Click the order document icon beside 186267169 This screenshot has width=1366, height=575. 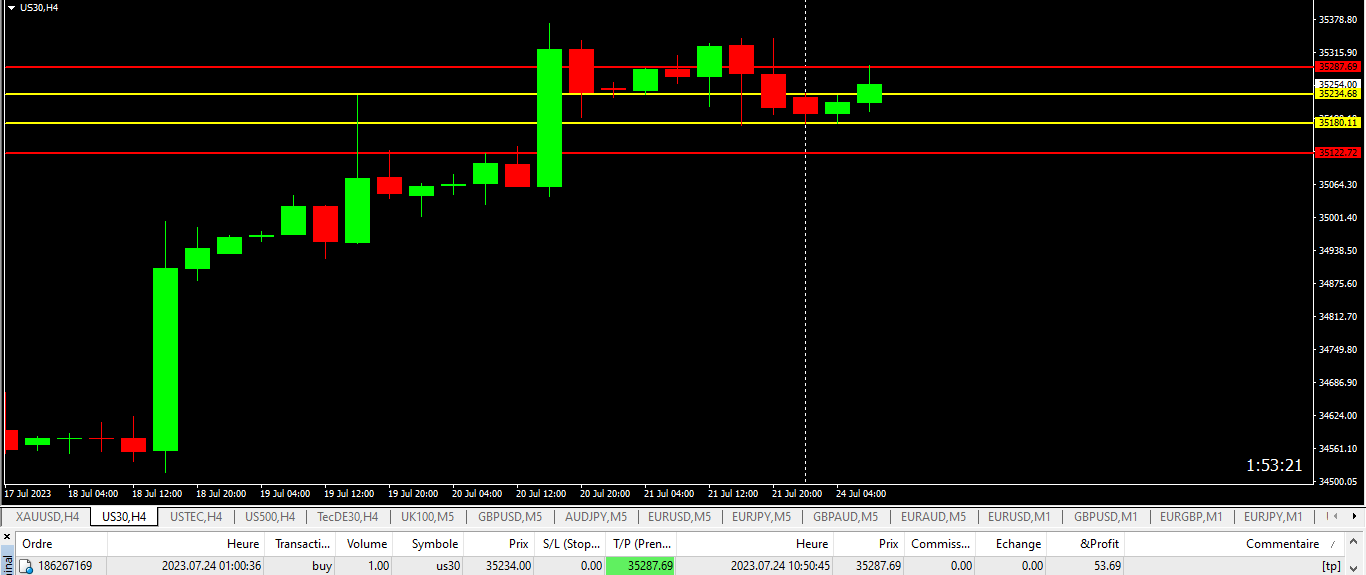click(x=26, y=566)
